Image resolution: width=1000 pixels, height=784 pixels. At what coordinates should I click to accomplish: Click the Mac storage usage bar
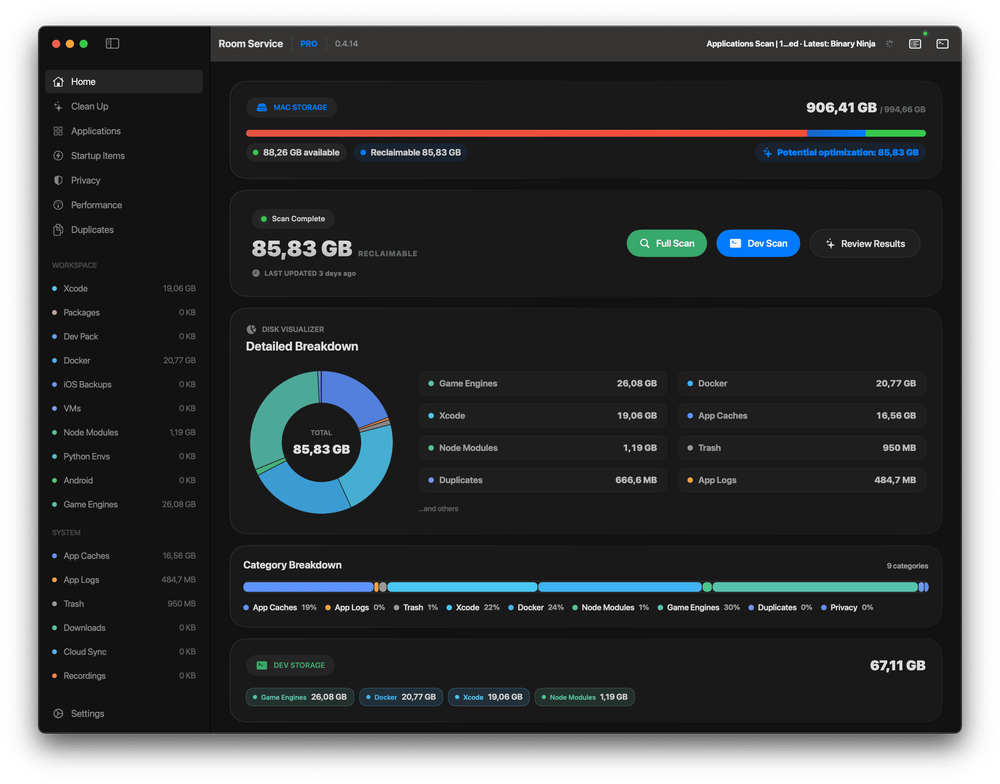[585, 133]
